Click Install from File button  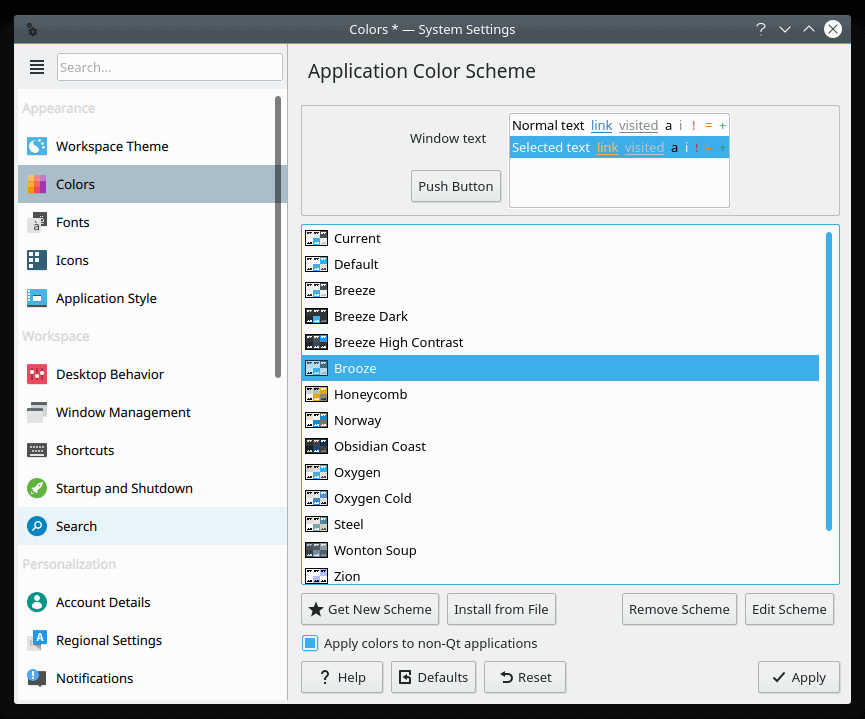(x=501, y=609)
